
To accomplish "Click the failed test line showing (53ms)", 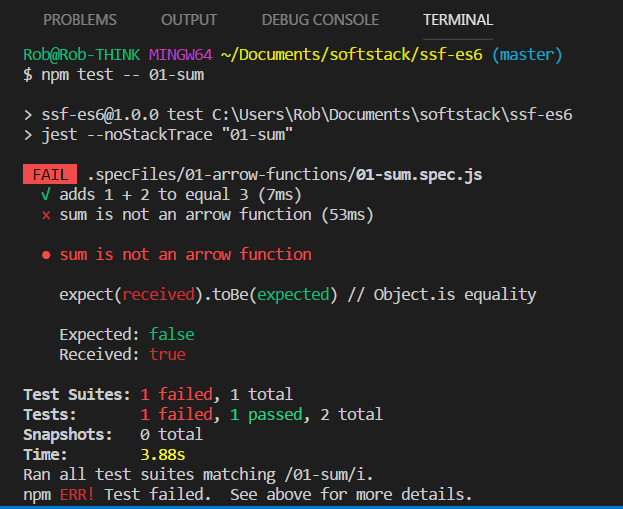I will tap(207, 215).
